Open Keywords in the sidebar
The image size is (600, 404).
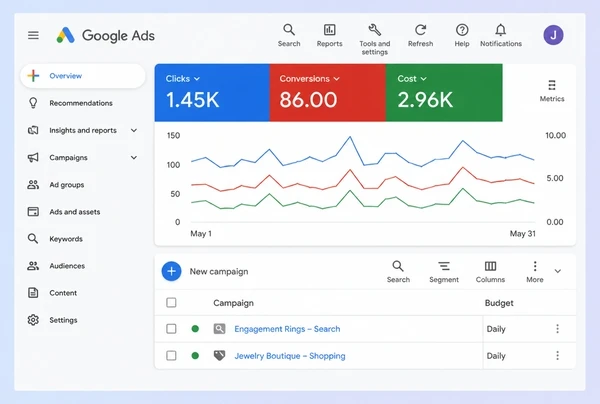(66, 239)
